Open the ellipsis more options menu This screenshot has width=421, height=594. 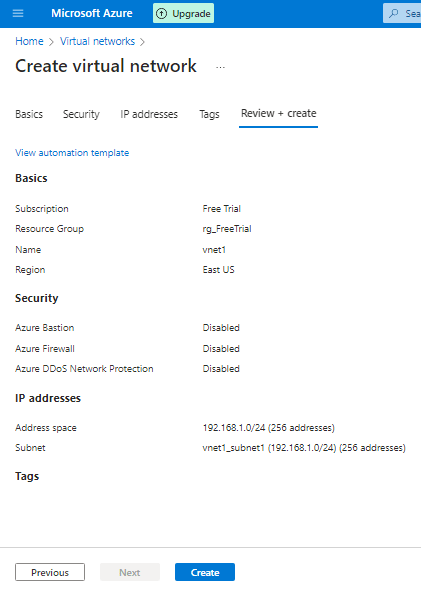[x=220, y=67]
